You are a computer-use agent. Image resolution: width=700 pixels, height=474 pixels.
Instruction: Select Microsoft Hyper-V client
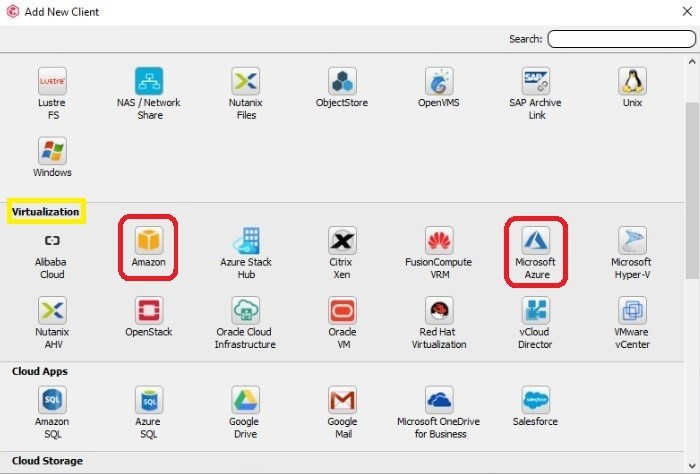click(x=633, y=241)
